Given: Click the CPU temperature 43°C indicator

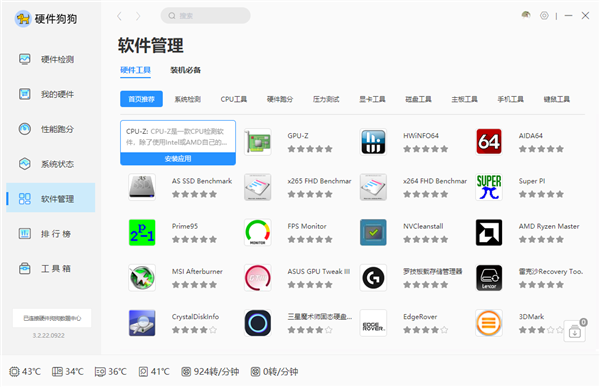Looking at the screenshot, I should click(x=25, y=372).
